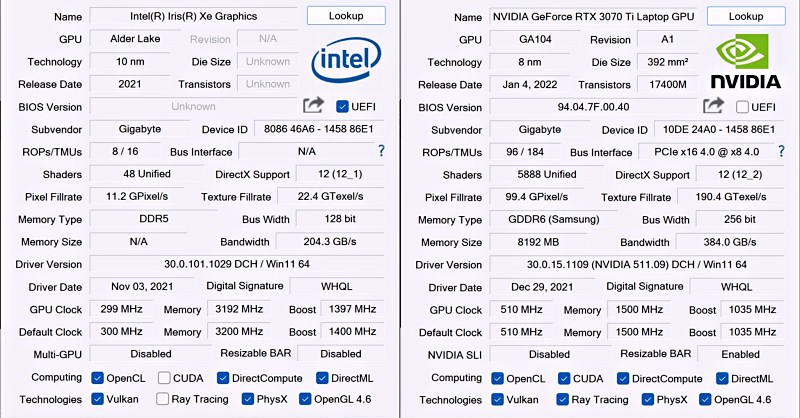
Task: Click the Bus Interface question mark for Intel
Action: coord(381,151)
